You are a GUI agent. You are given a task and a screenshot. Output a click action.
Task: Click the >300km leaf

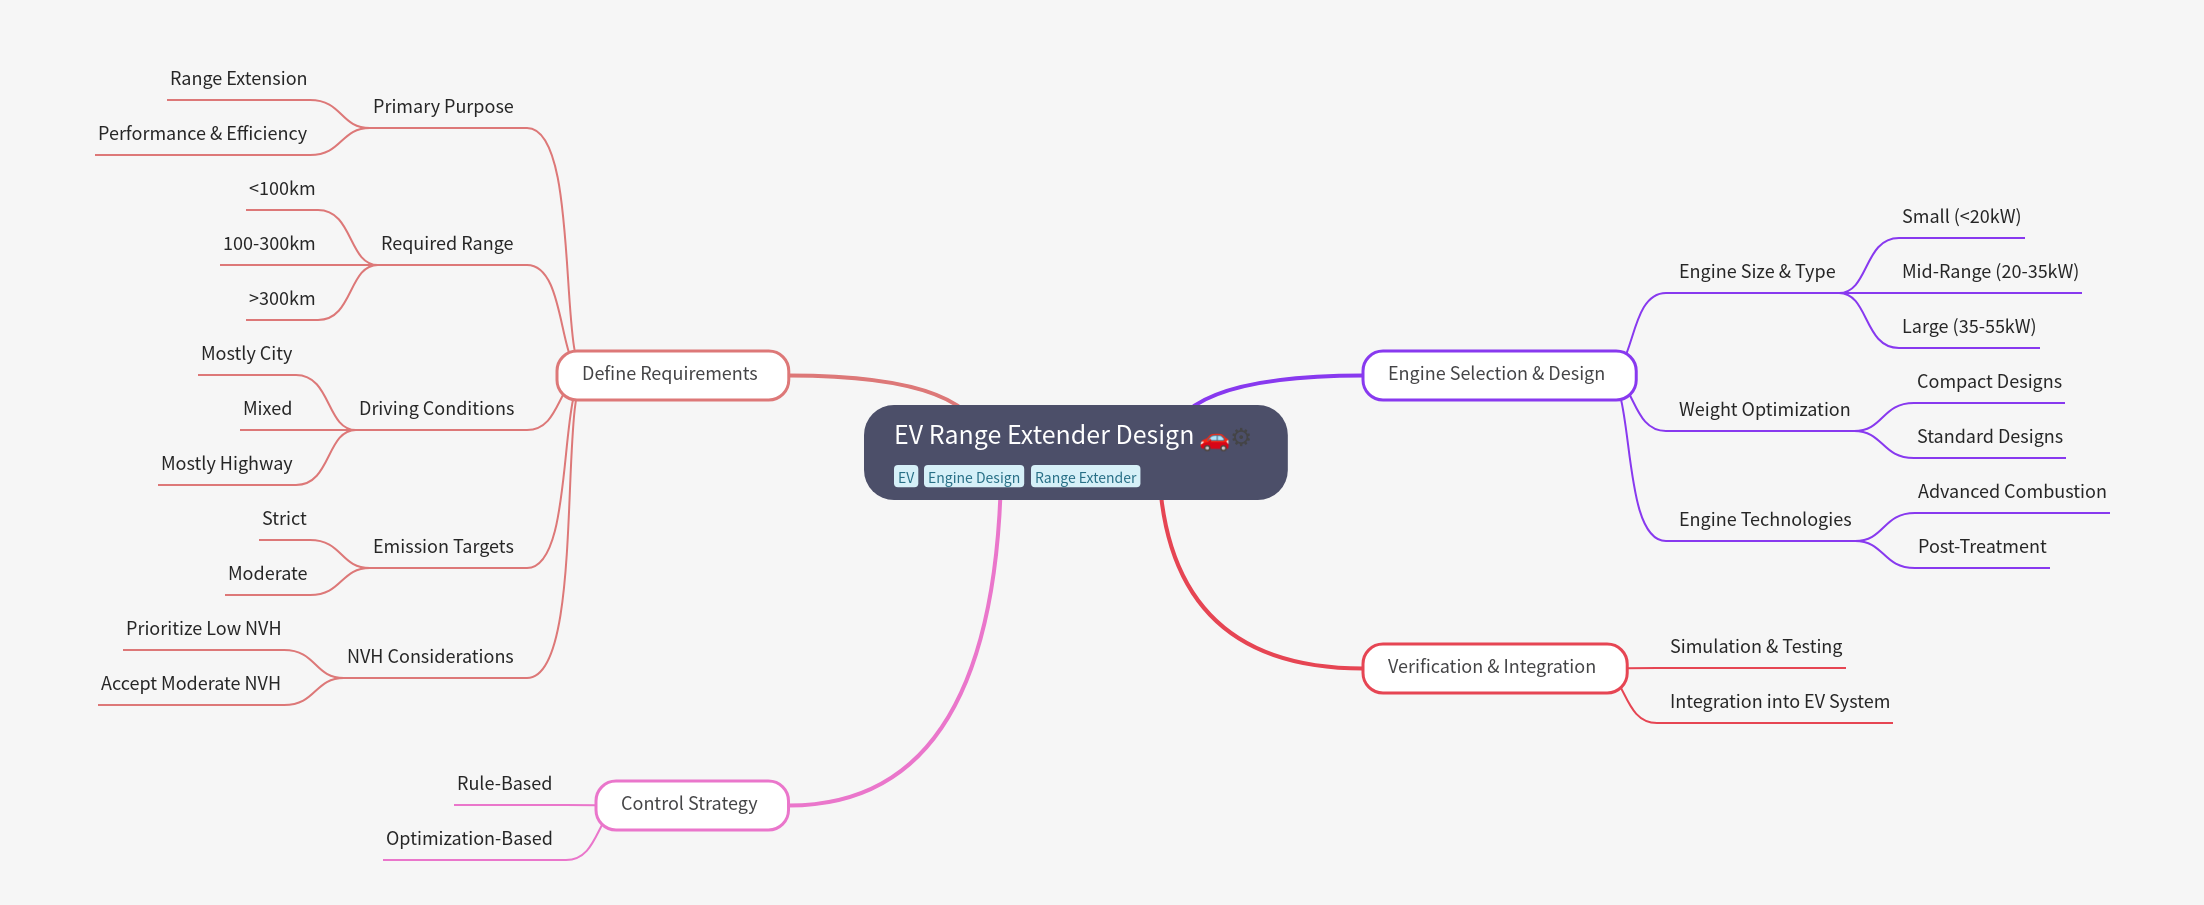[282, 298]
